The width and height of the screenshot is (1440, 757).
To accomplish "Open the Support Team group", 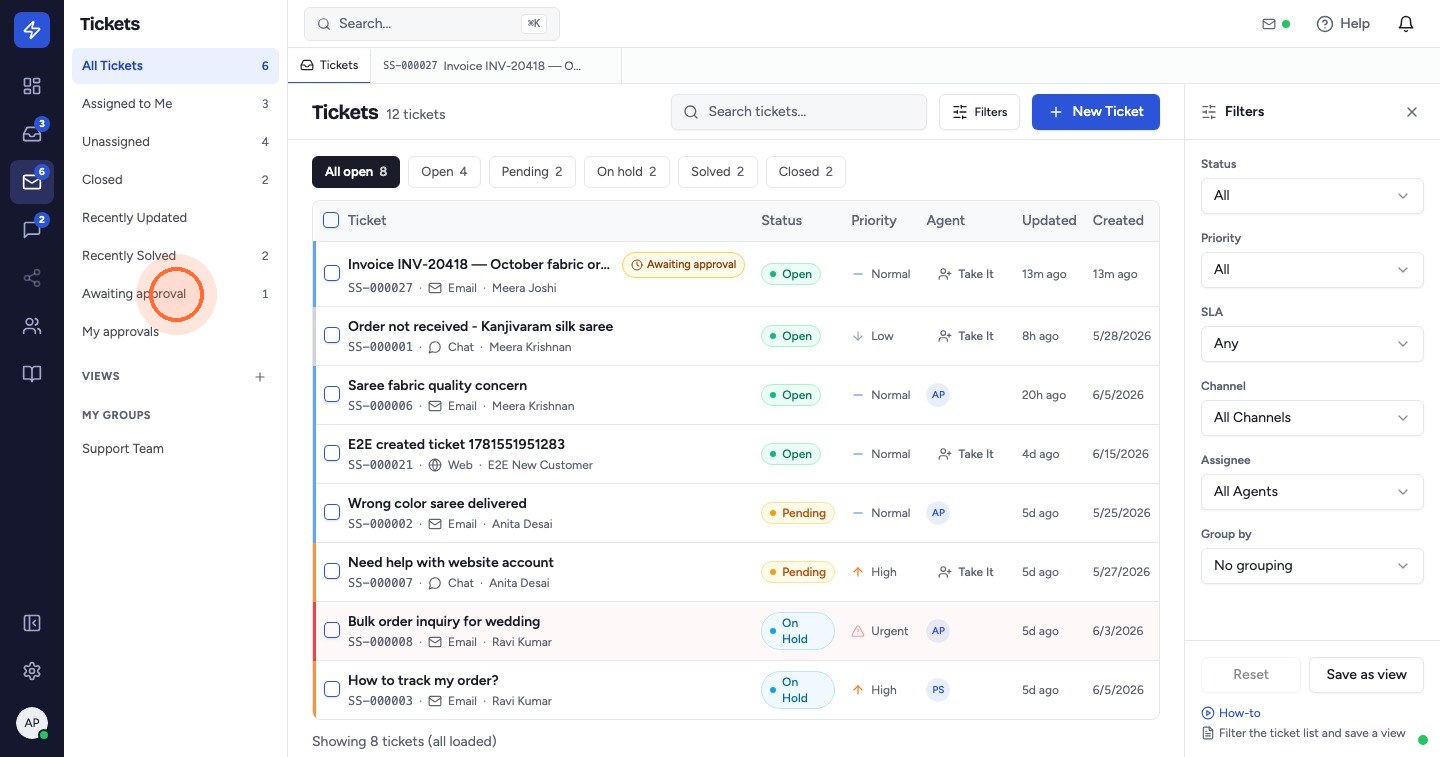I will [175, 449].
